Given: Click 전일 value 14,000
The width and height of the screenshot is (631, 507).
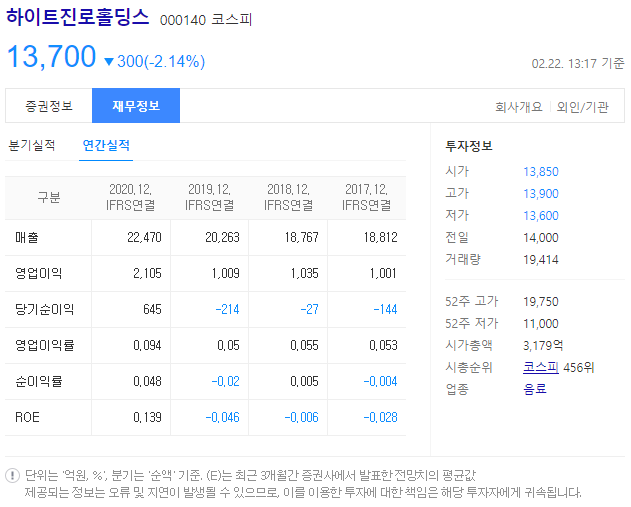Looking at the screenshot, I should 541,237.
